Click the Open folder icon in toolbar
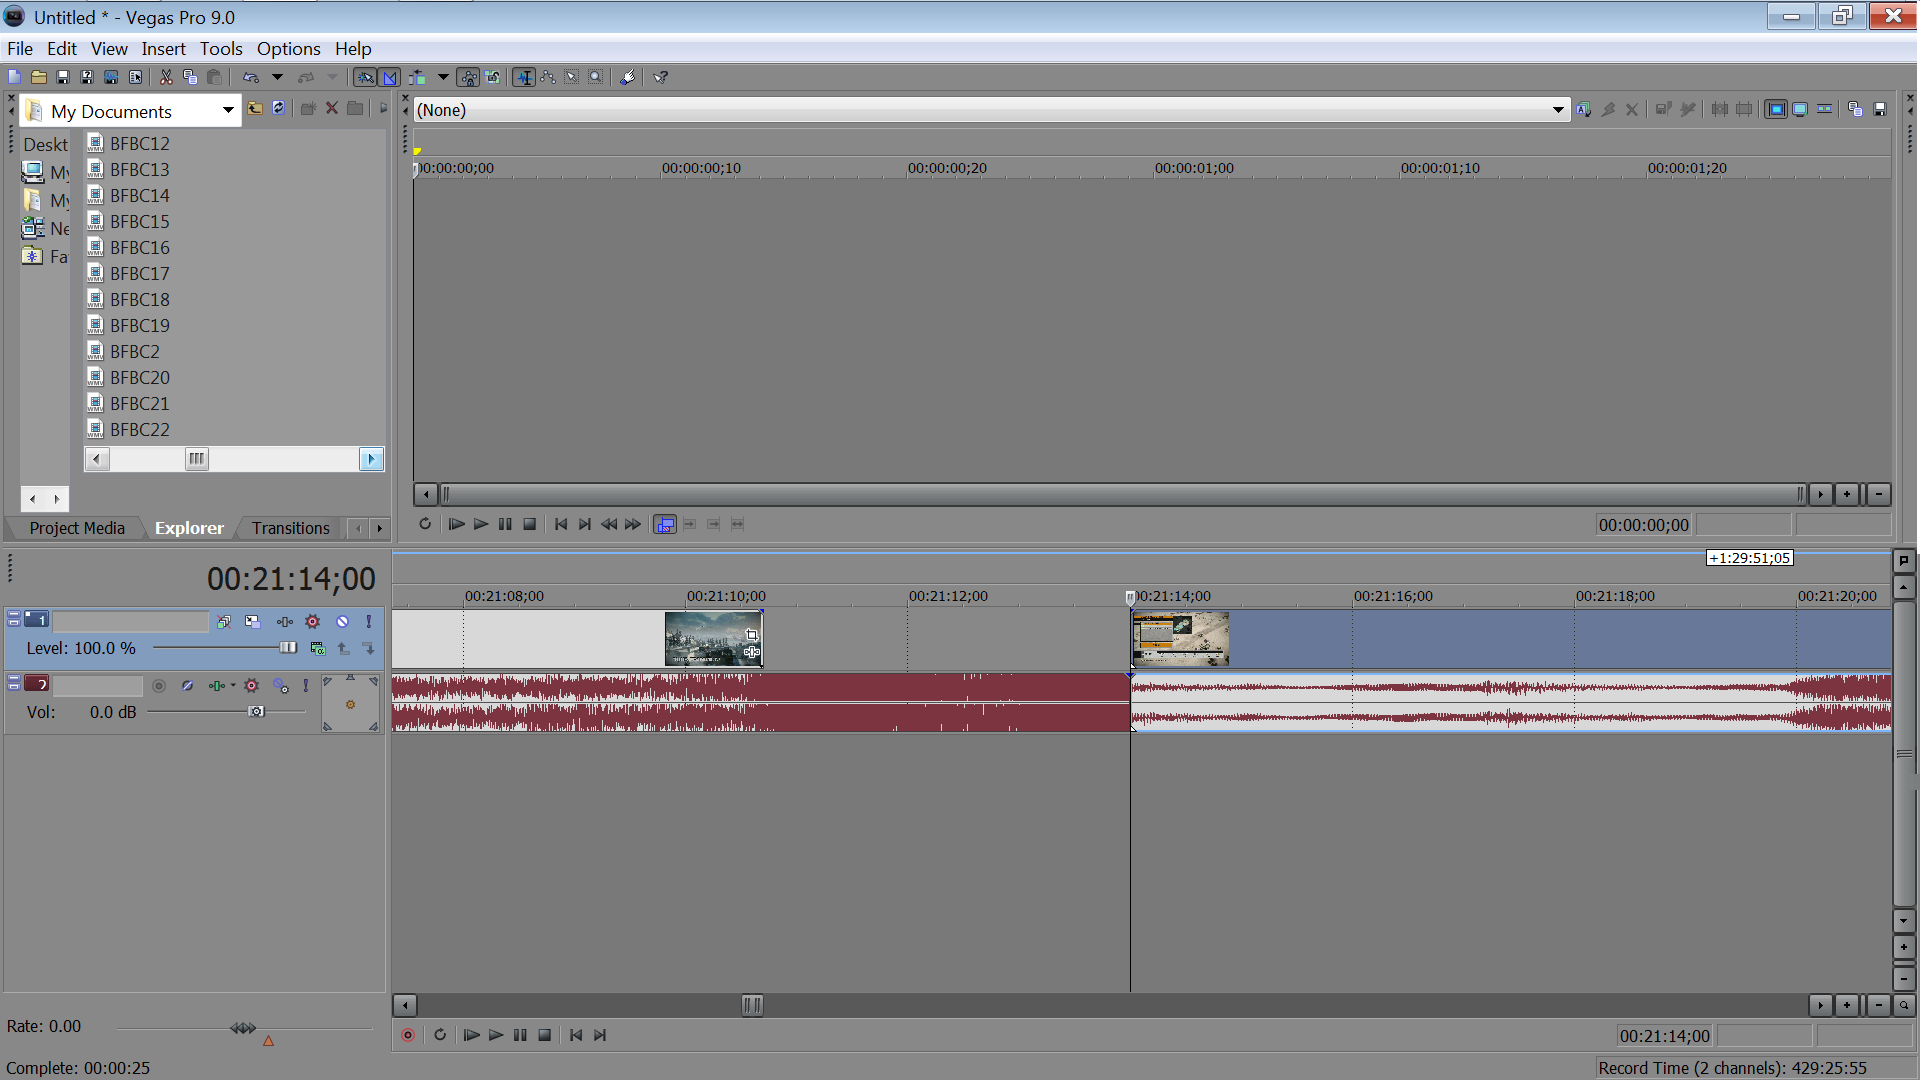Image resolution: width=1920 pixels, height=1080 pixels. point(39,77)
